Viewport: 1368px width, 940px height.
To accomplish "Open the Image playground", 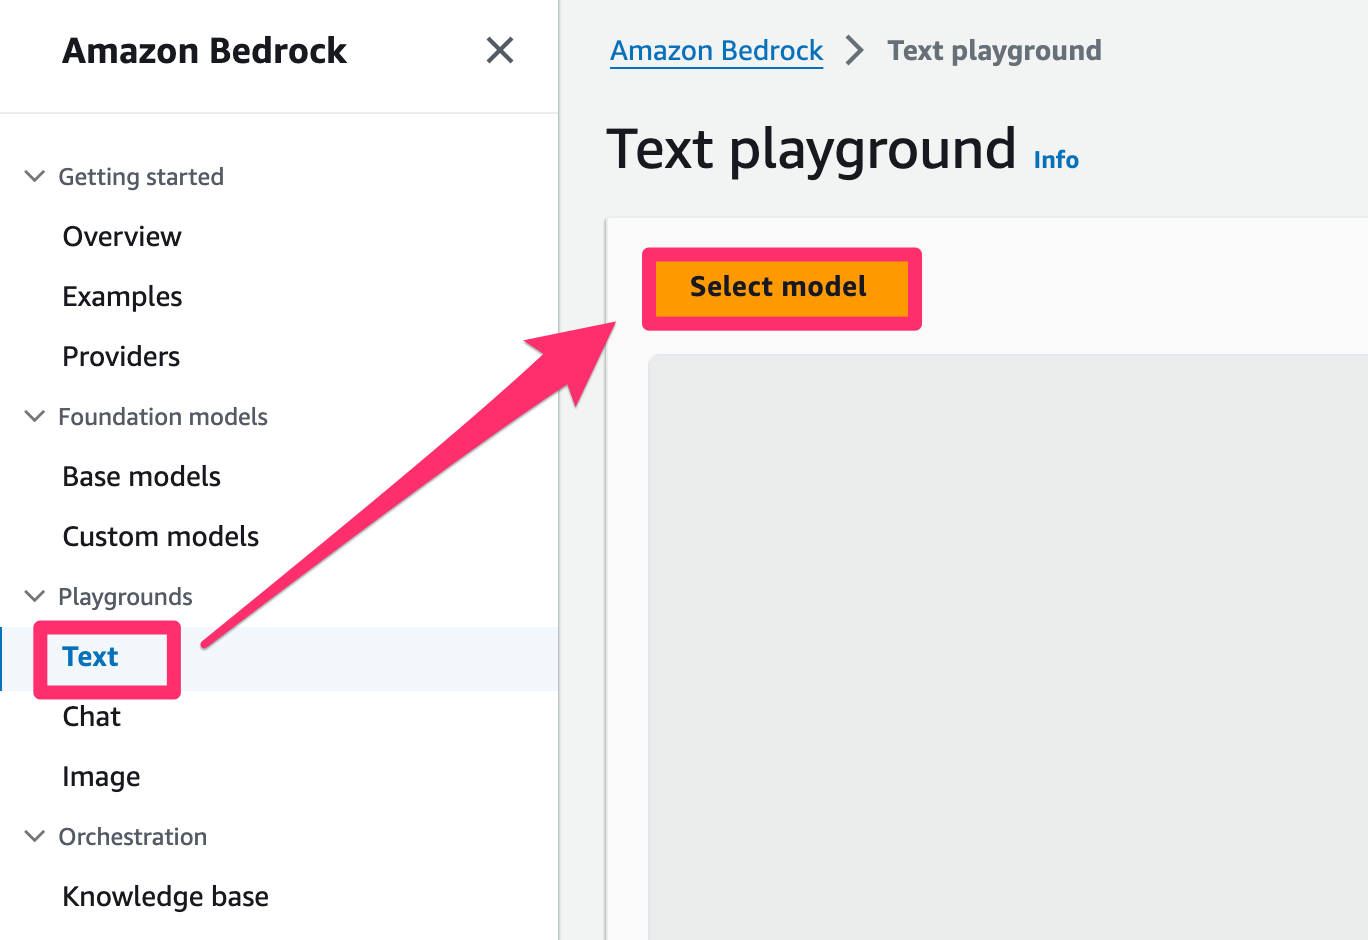I will point(101,776).
